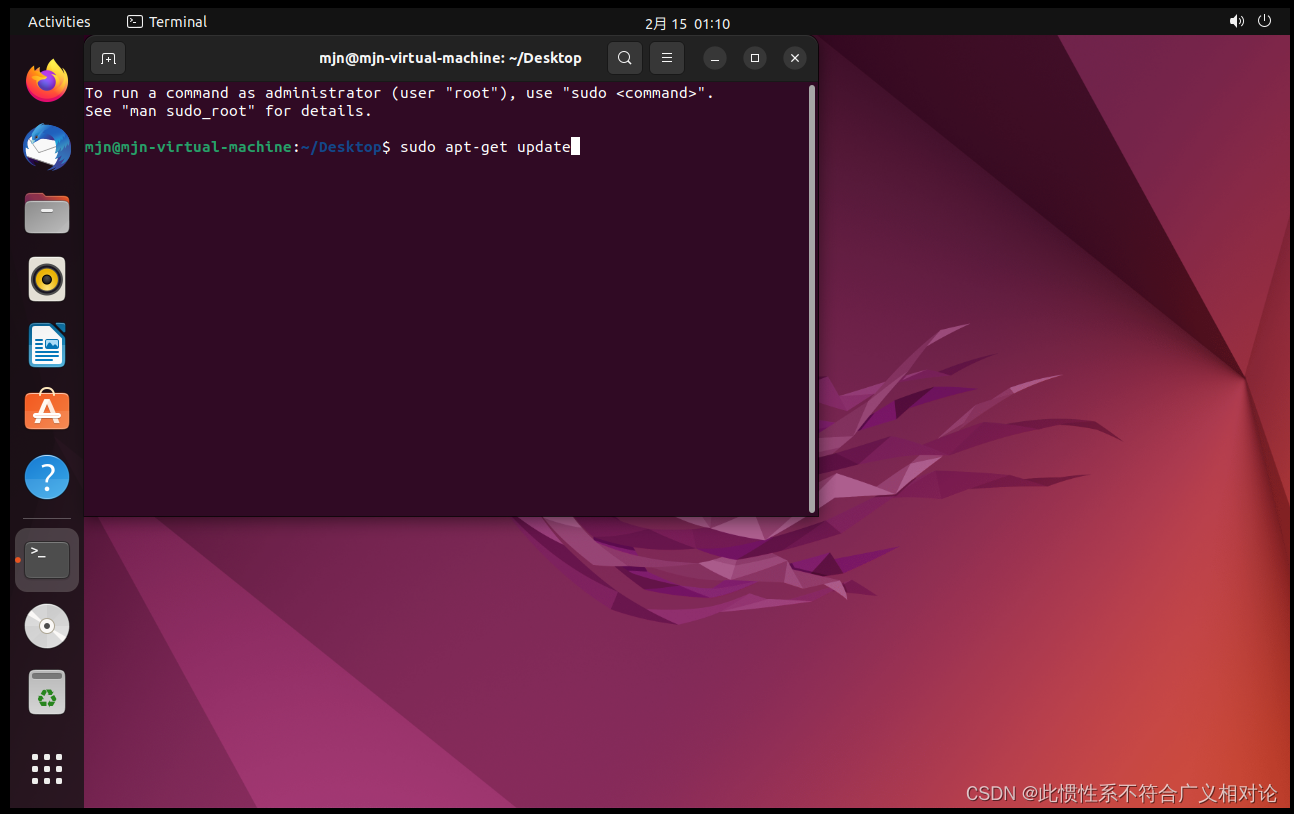Open the Files file manager
This screenshot has height=814, width=1294.
point(46,213)
